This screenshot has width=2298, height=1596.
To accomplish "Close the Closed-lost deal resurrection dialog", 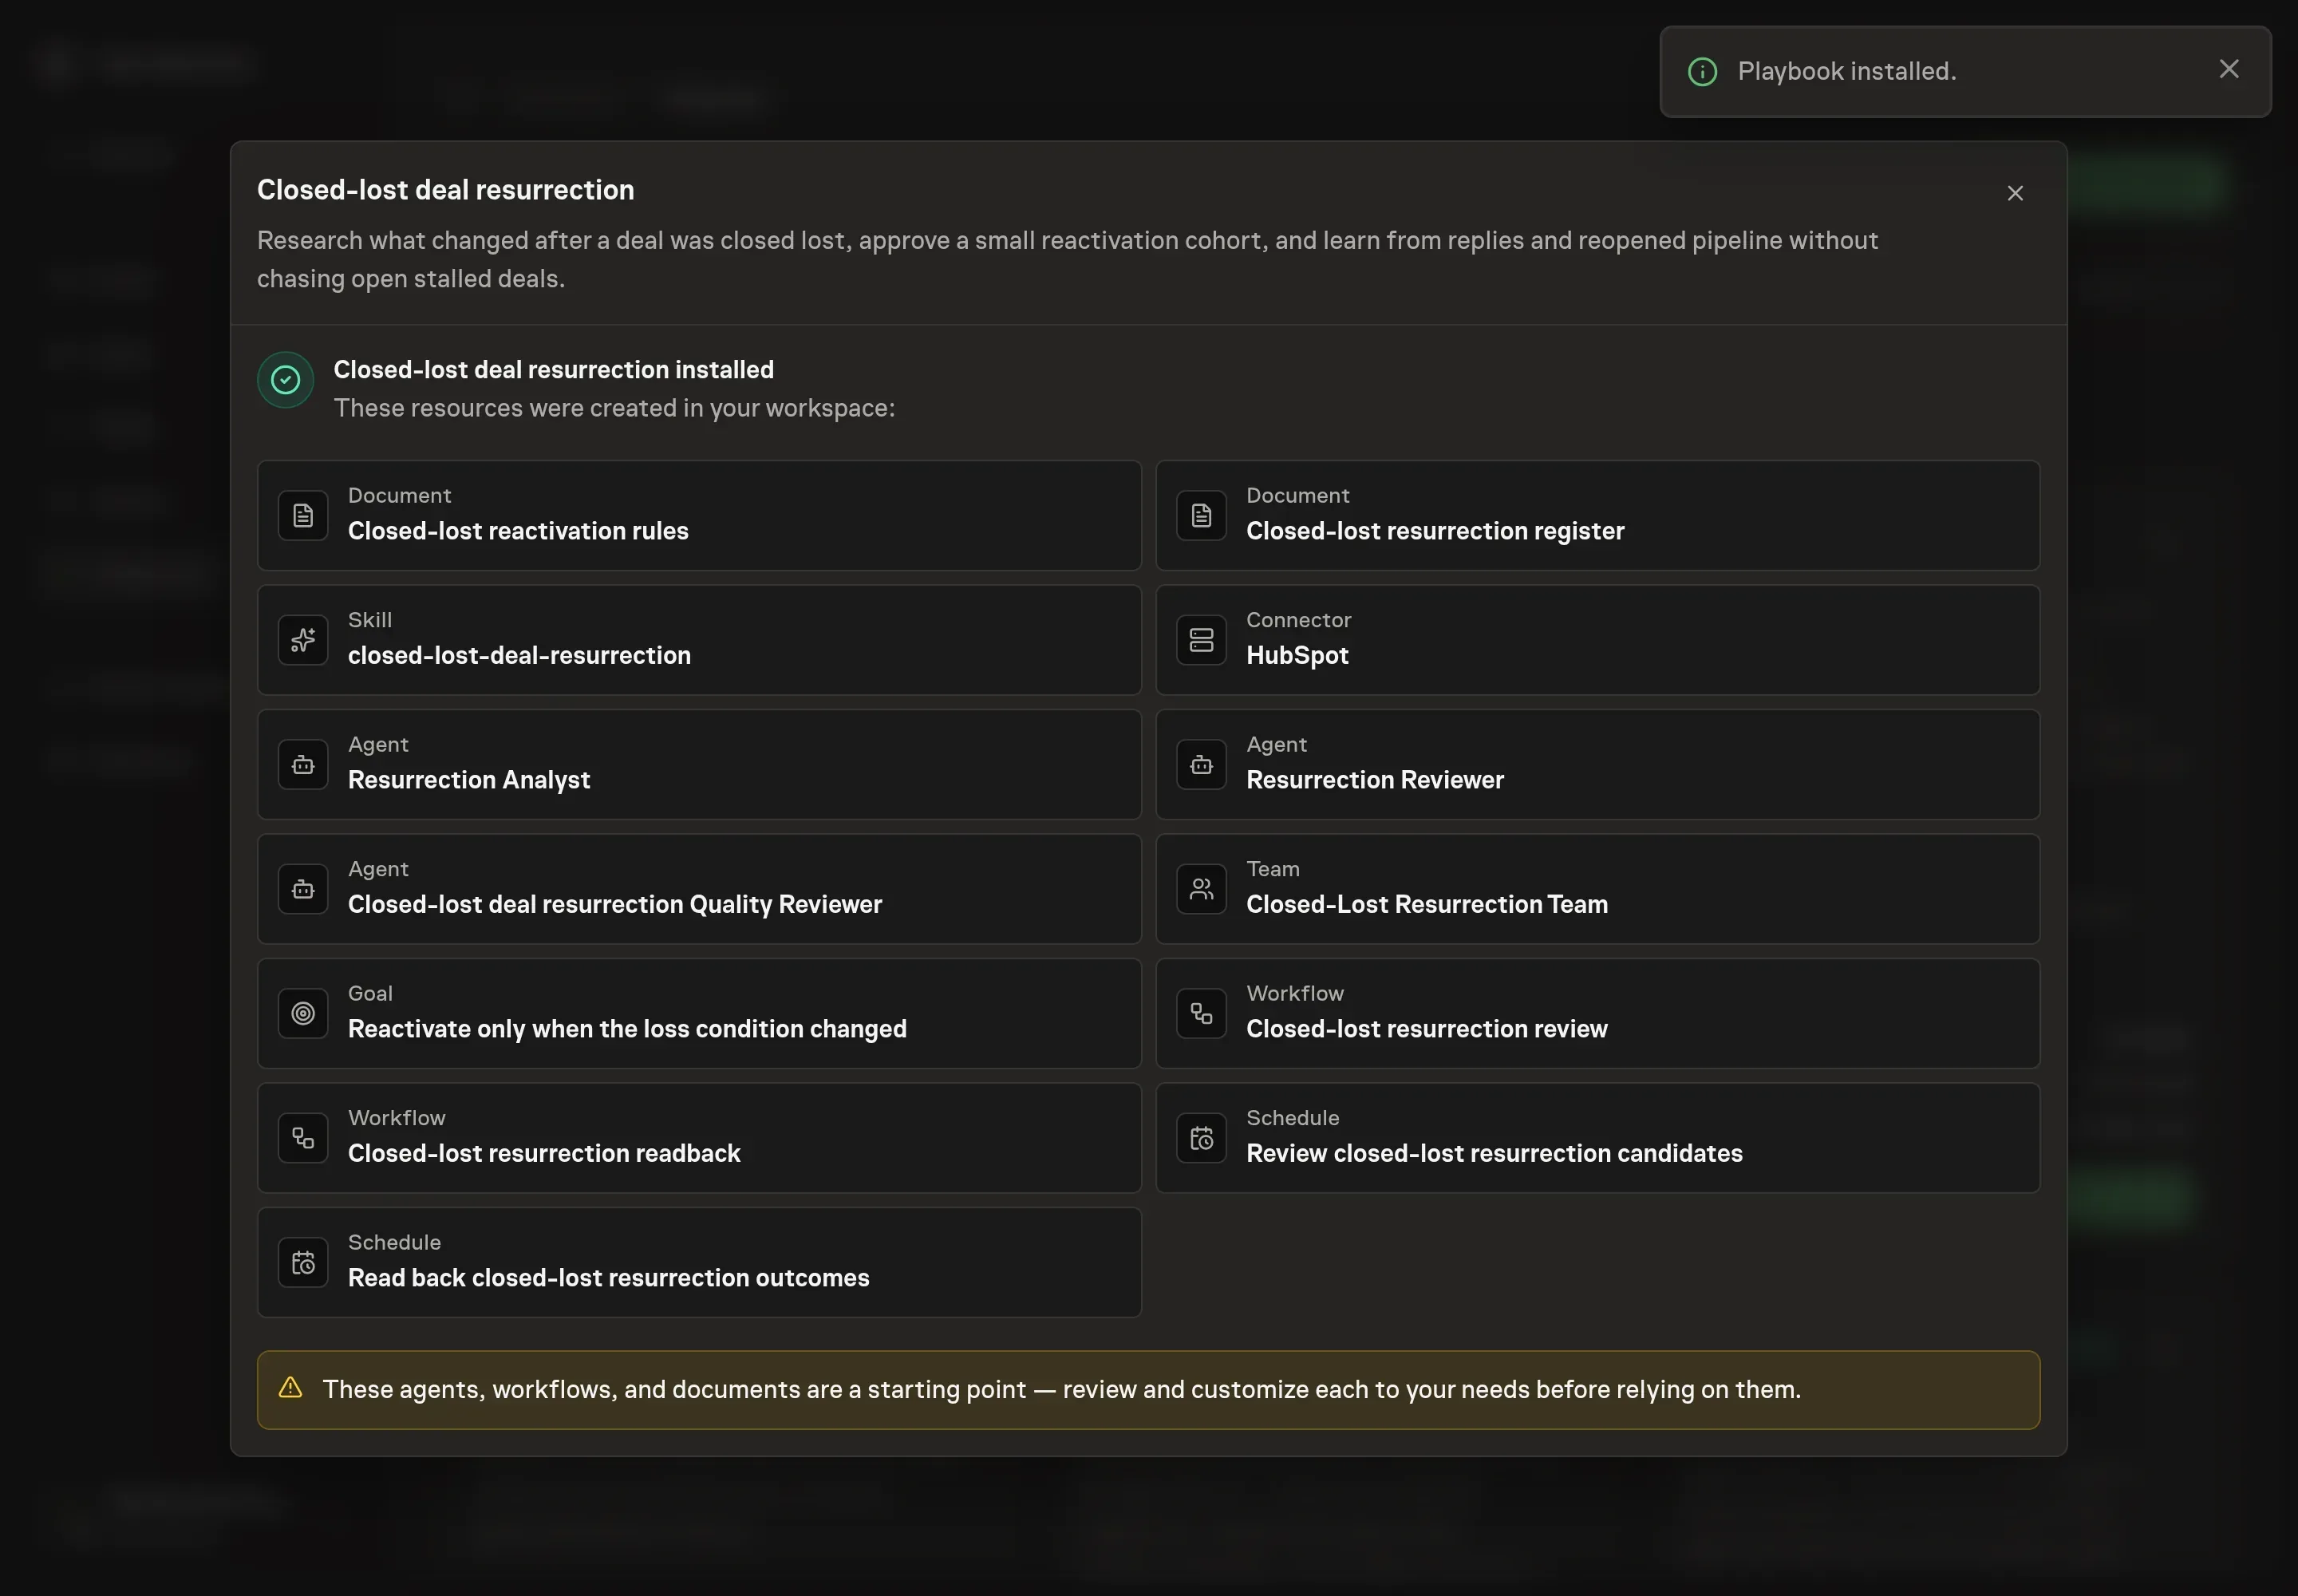I will 2014,193.
